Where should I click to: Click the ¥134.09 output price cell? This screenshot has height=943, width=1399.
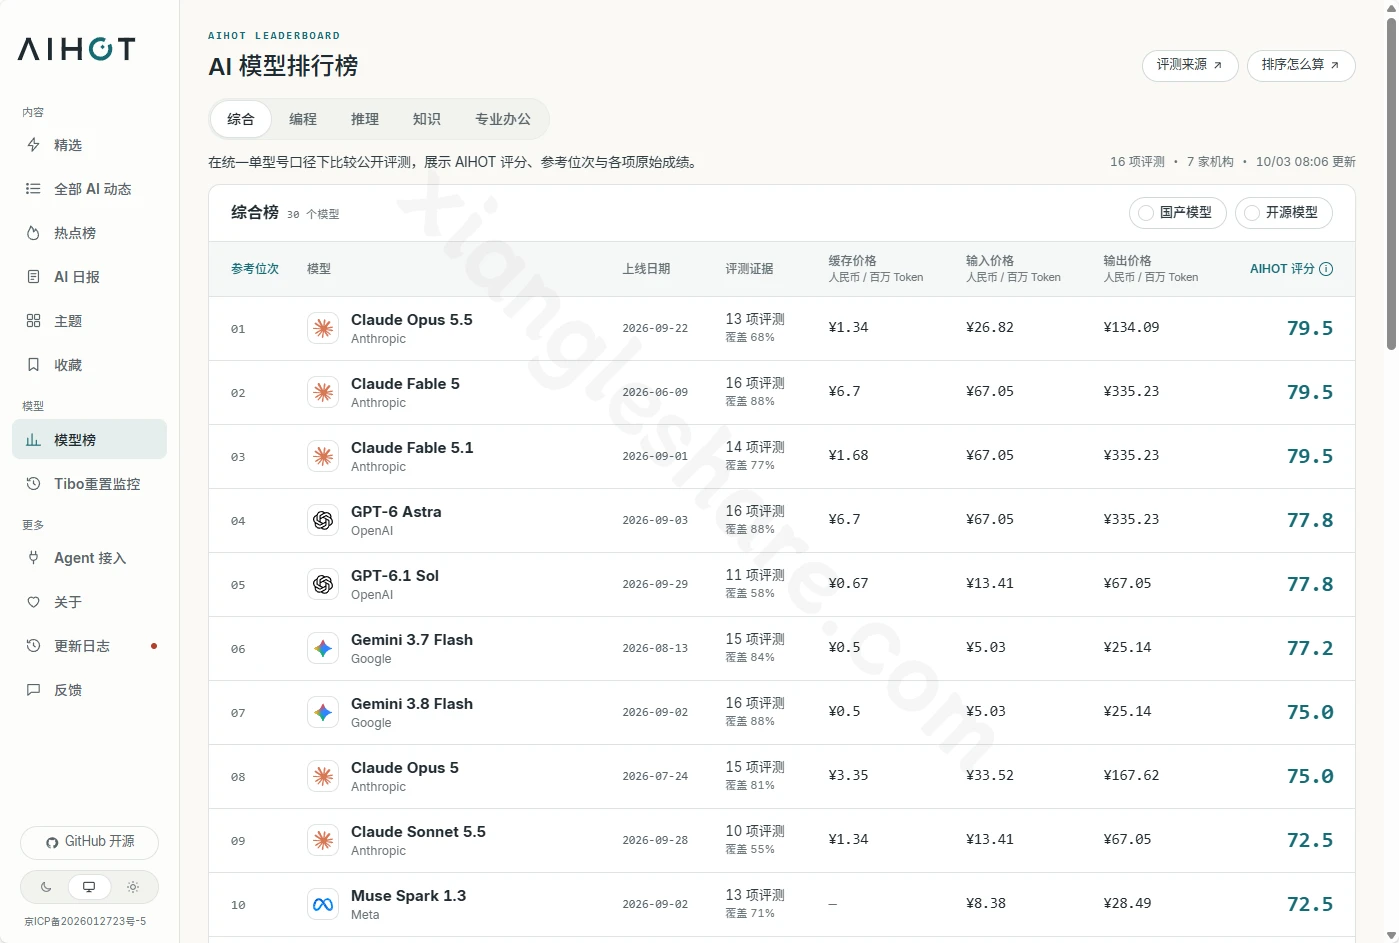tap(1131, 328)
